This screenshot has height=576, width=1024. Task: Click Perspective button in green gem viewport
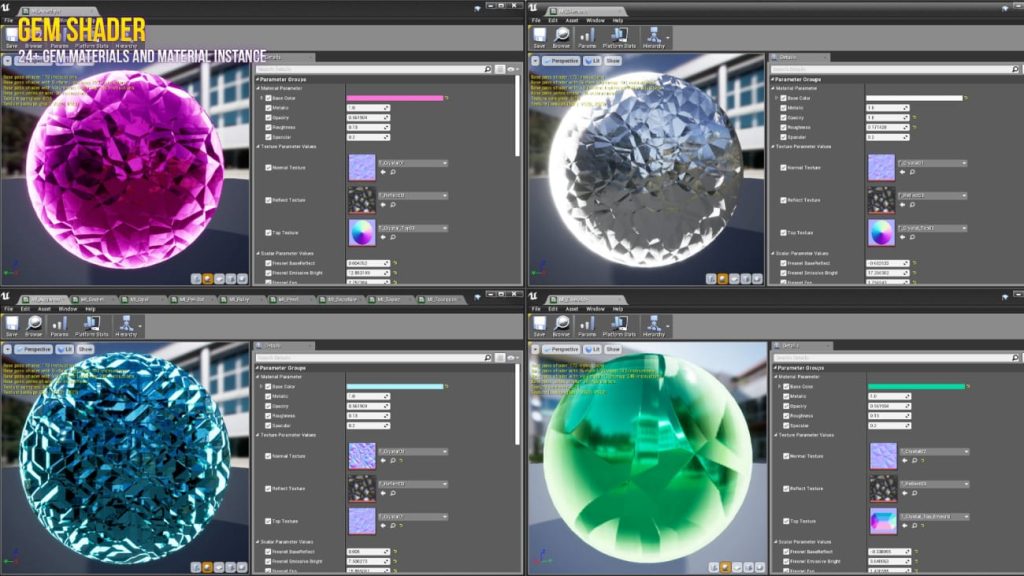point(561,349)
